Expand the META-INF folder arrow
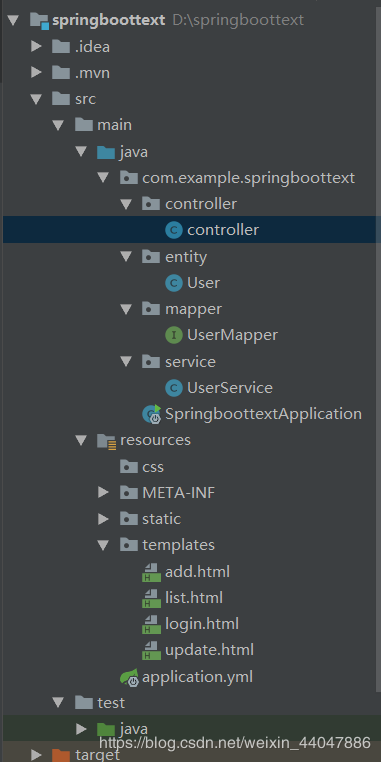Viewport: 381px width, 762px height. [104, 493]
